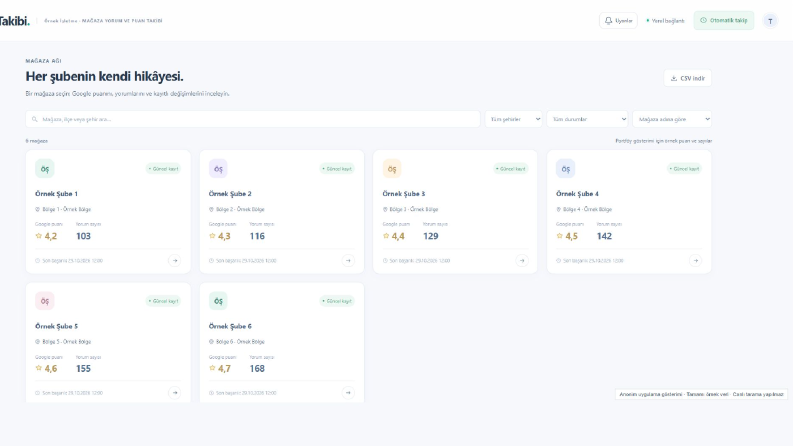Click the star icon beside rating 4,3
The width and height of the screenshot is (793, 446).
tap(212, 236)
